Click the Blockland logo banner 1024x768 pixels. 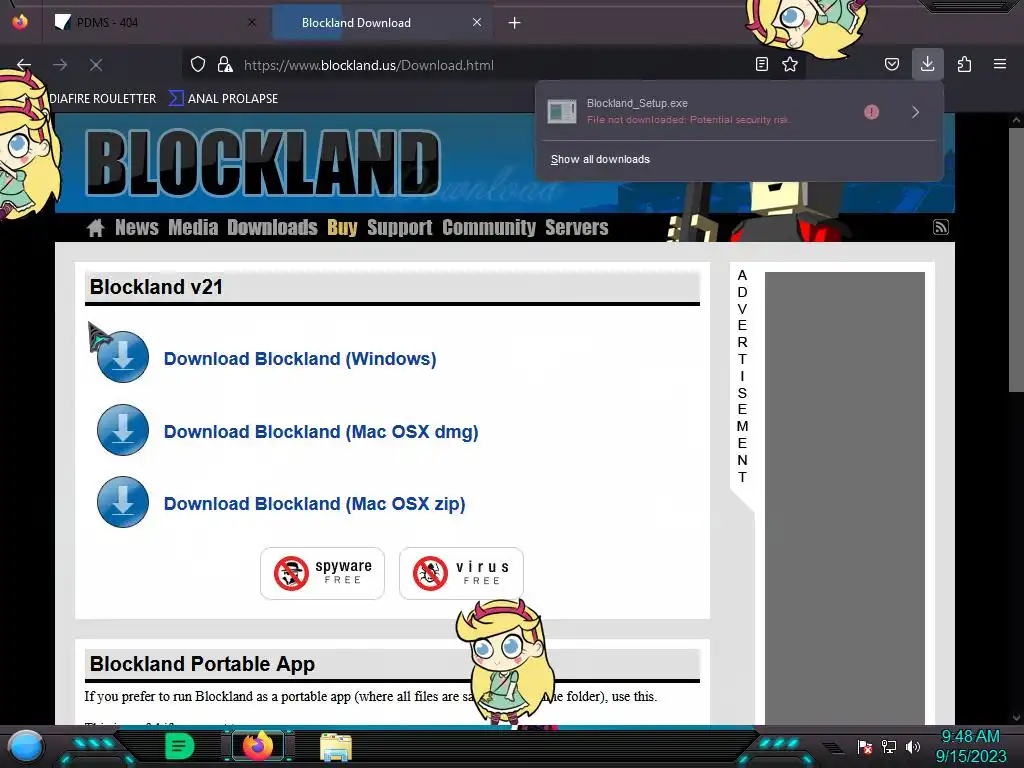click(x=263, y=163)
